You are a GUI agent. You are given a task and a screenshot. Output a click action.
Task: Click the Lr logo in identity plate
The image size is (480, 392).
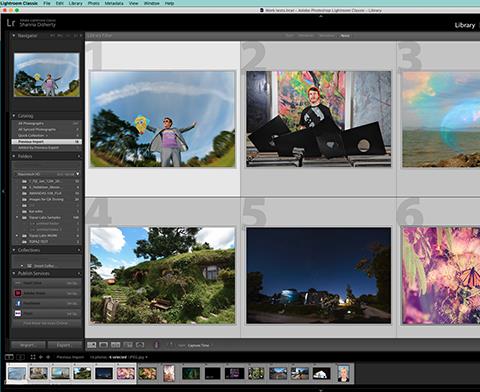coord(11,23)
